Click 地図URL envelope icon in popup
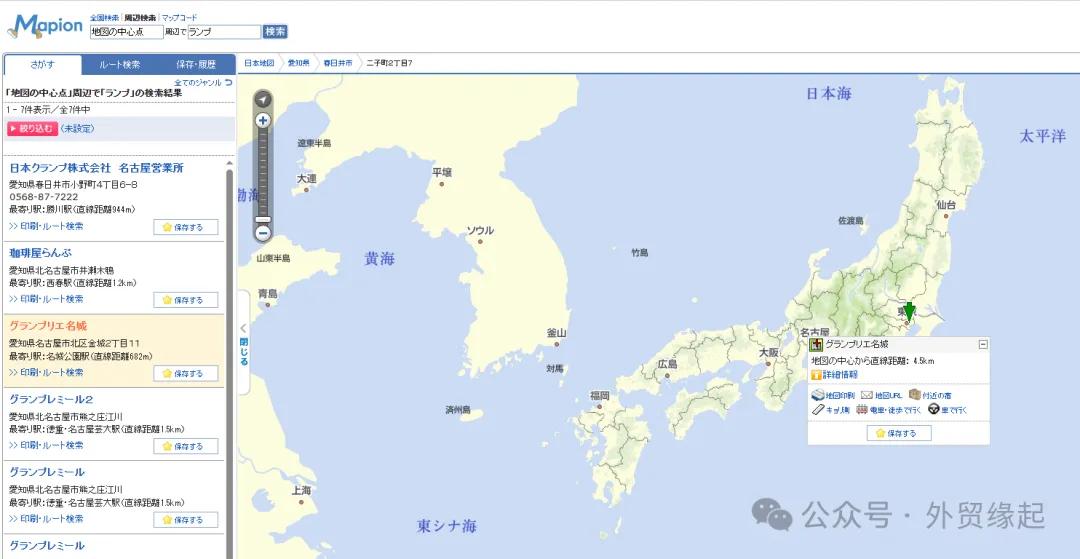The height and width of the screenshot is (559, 1080). [x=866, y=395]
